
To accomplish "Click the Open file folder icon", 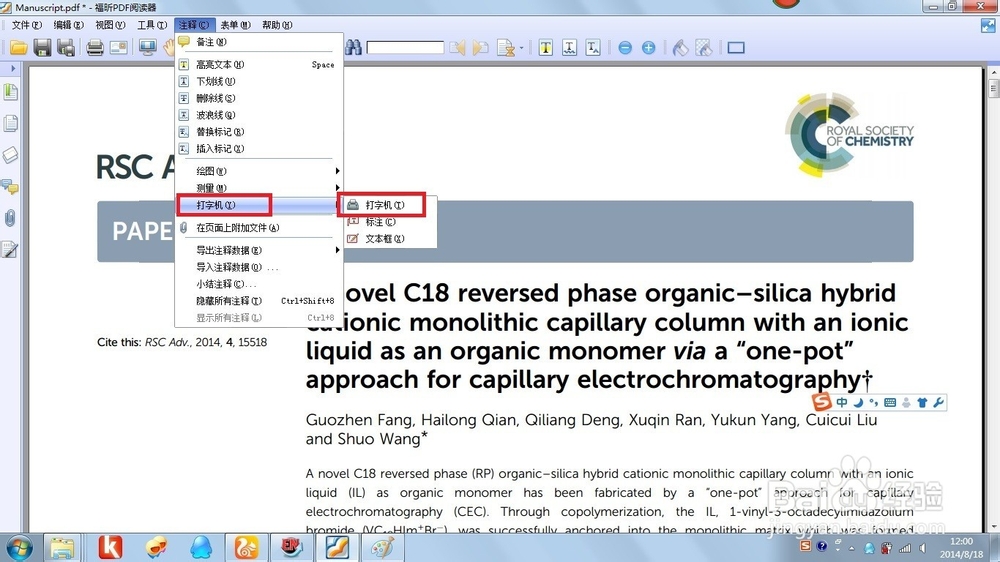I will tap(18, 48).
